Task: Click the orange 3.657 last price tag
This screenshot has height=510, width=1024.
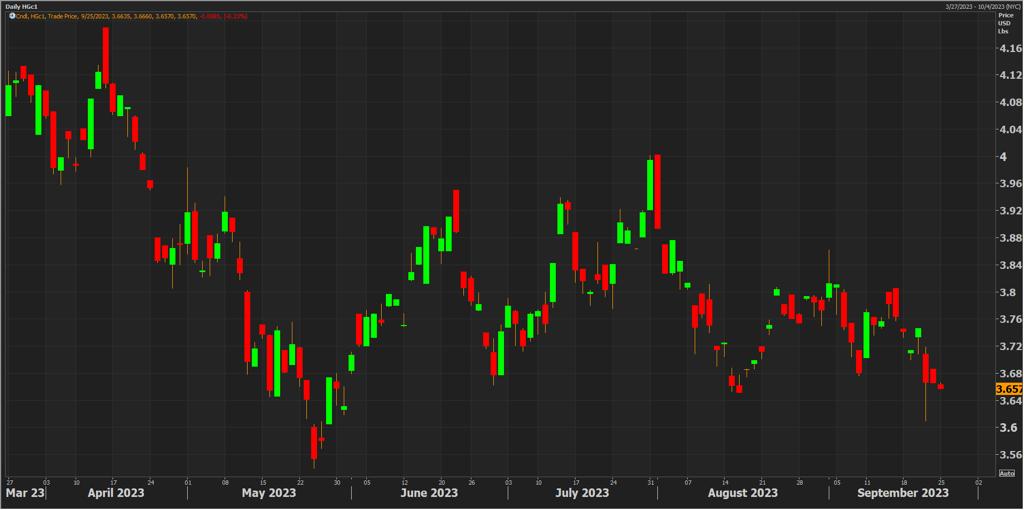Action: click(1008, 388)
